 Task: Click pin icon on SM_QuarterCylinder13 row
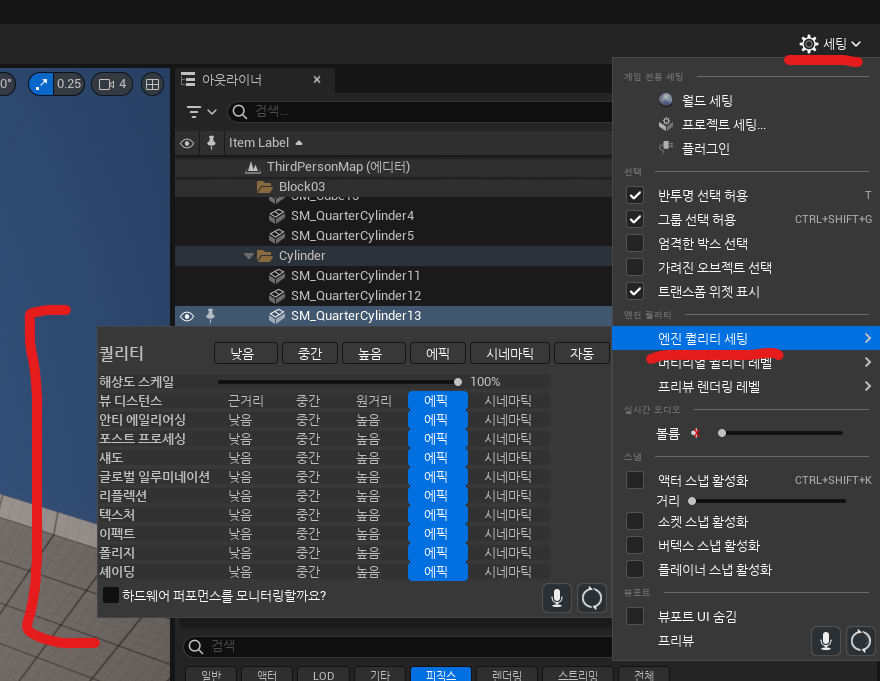(210, 316)
